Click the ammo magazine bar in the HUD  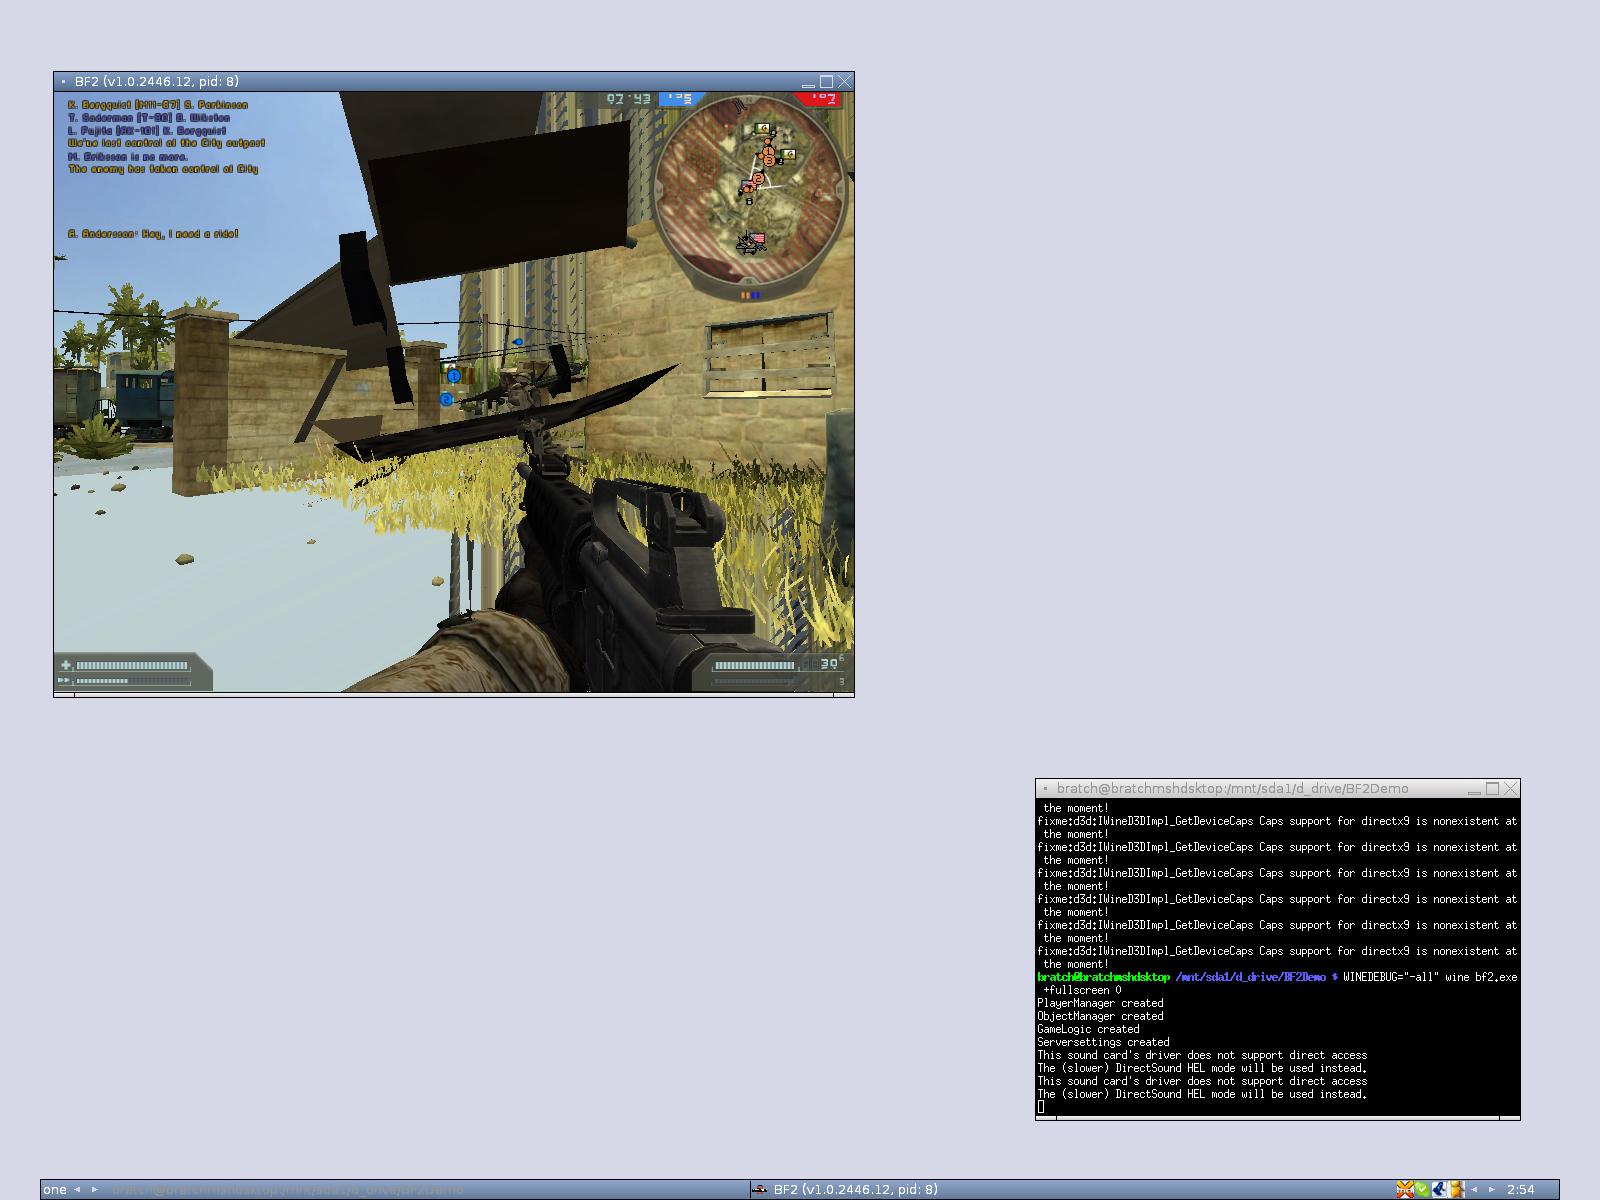pyautogui.click(x=755, y=665)
